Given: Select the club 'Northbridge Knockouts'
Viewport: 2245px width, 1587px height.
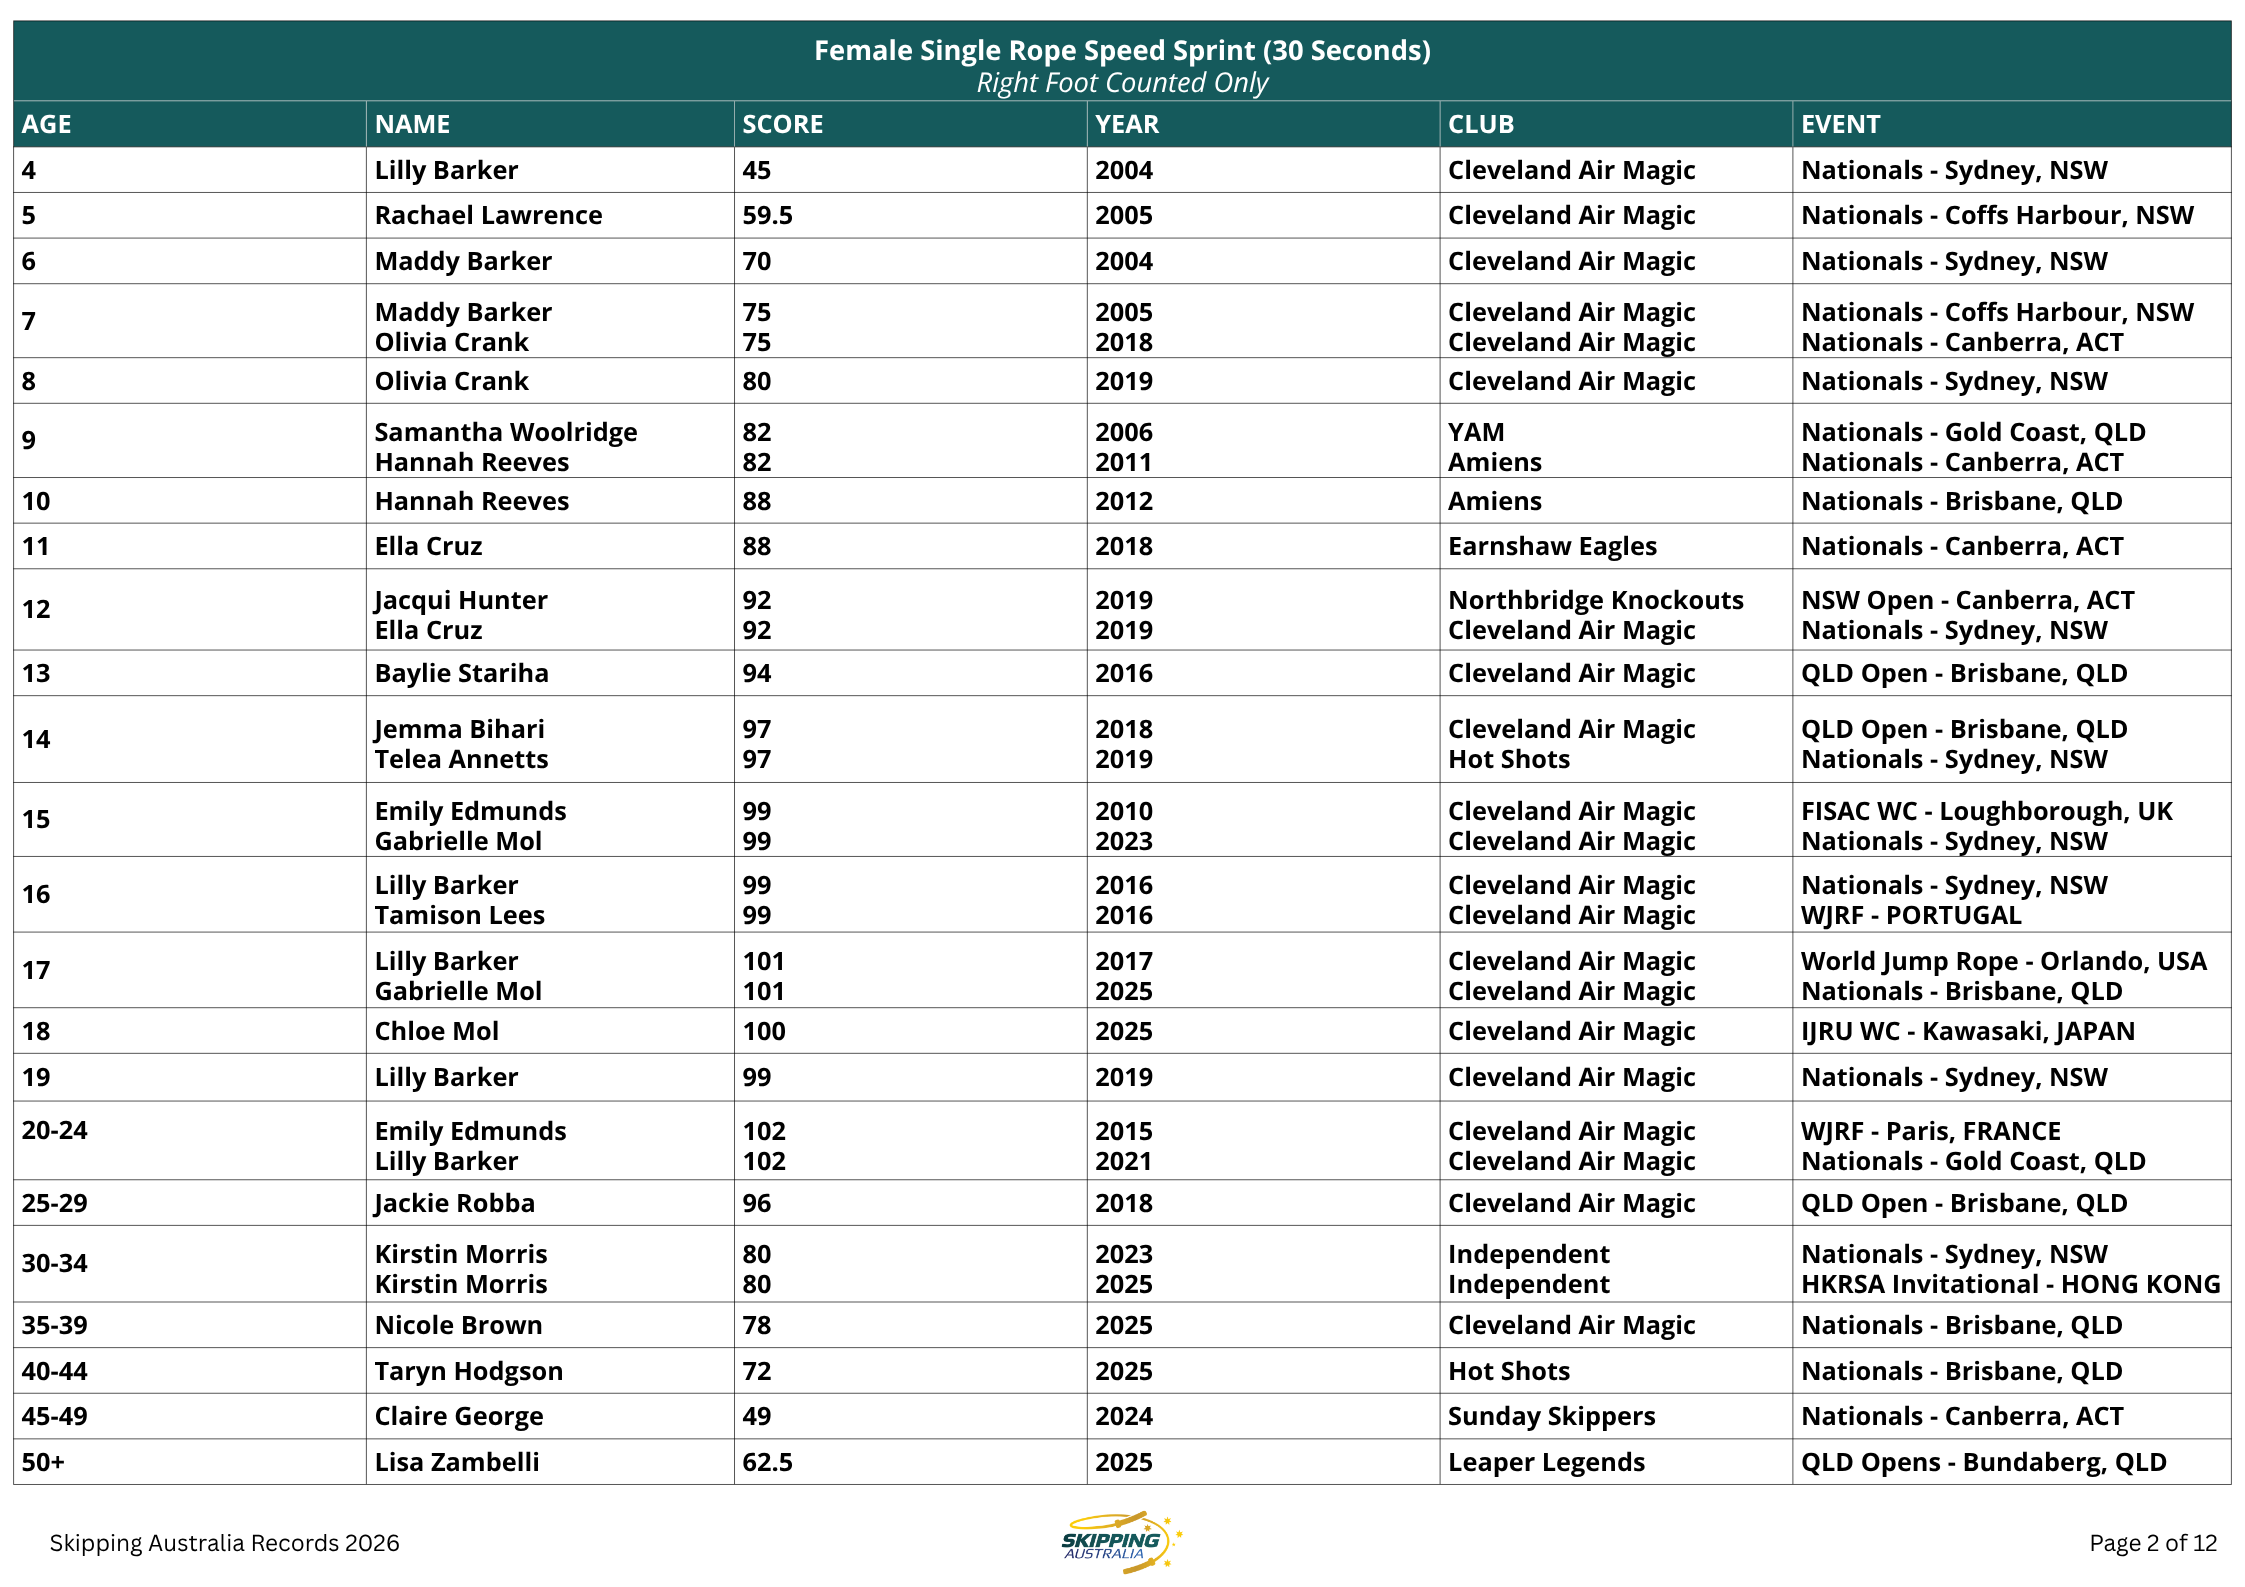Looking at the screenshot, I should coord(1595,600).
